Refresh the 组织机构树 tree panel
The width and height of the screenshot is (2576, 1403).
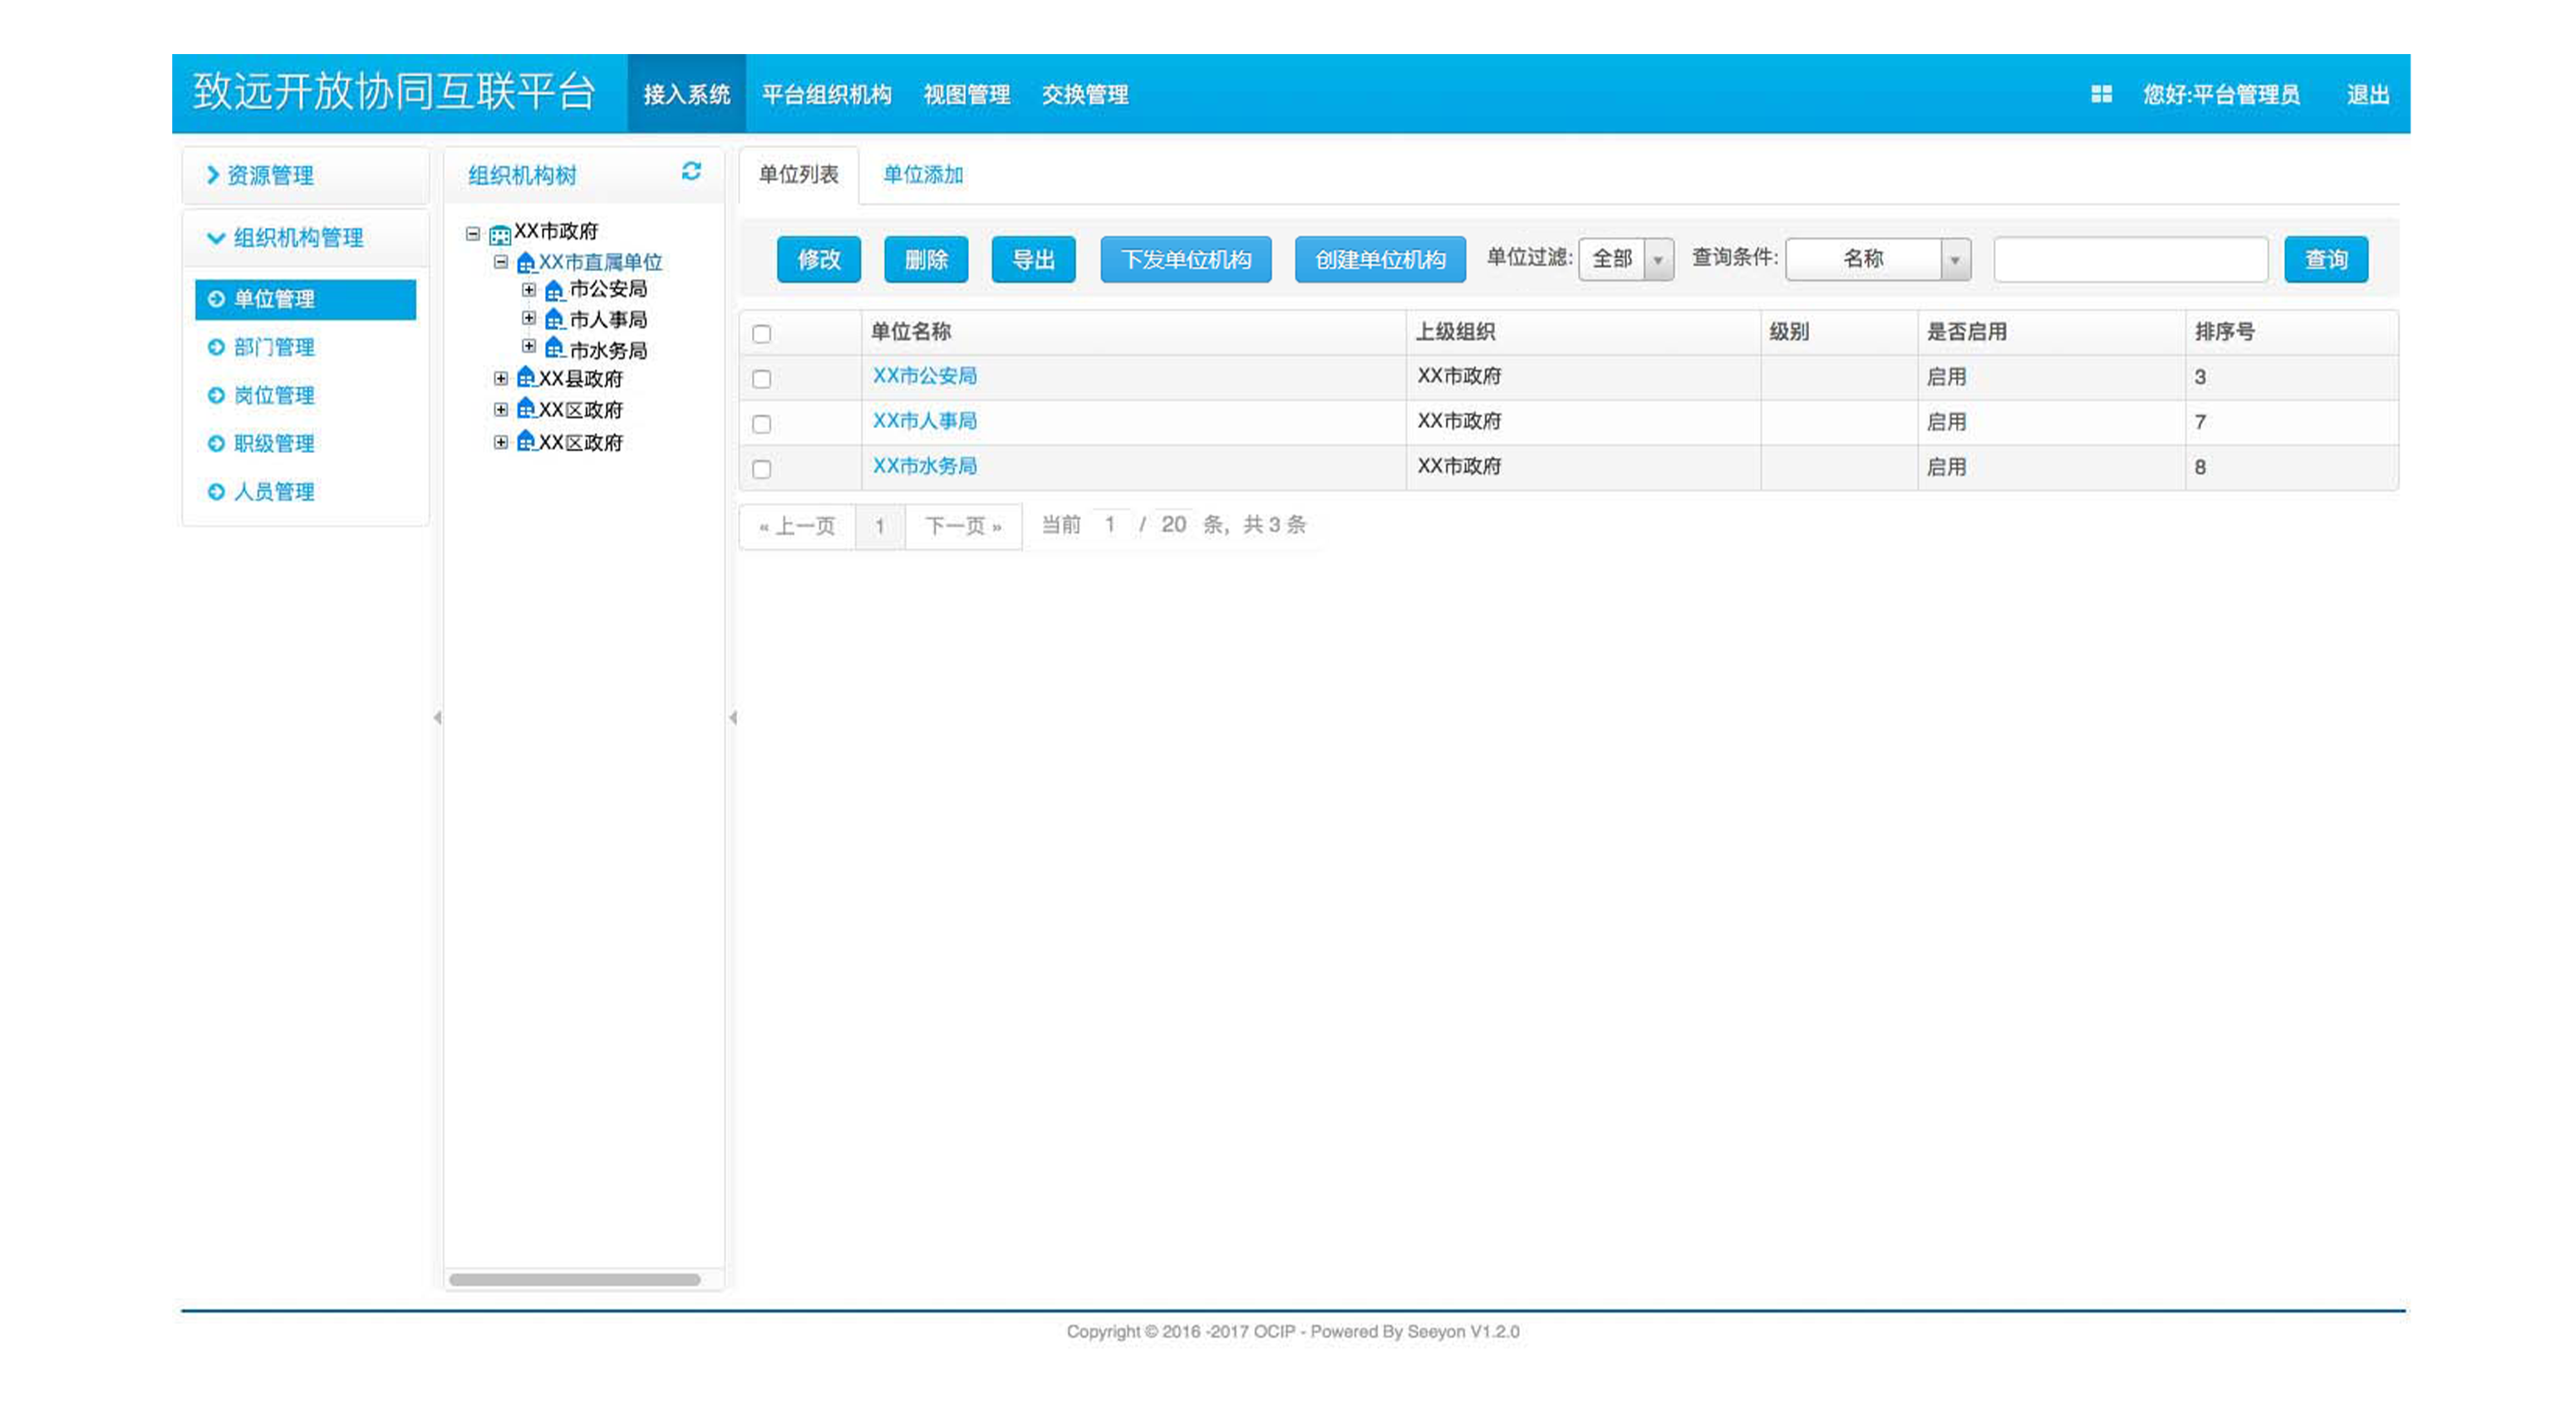pos(690,174)
